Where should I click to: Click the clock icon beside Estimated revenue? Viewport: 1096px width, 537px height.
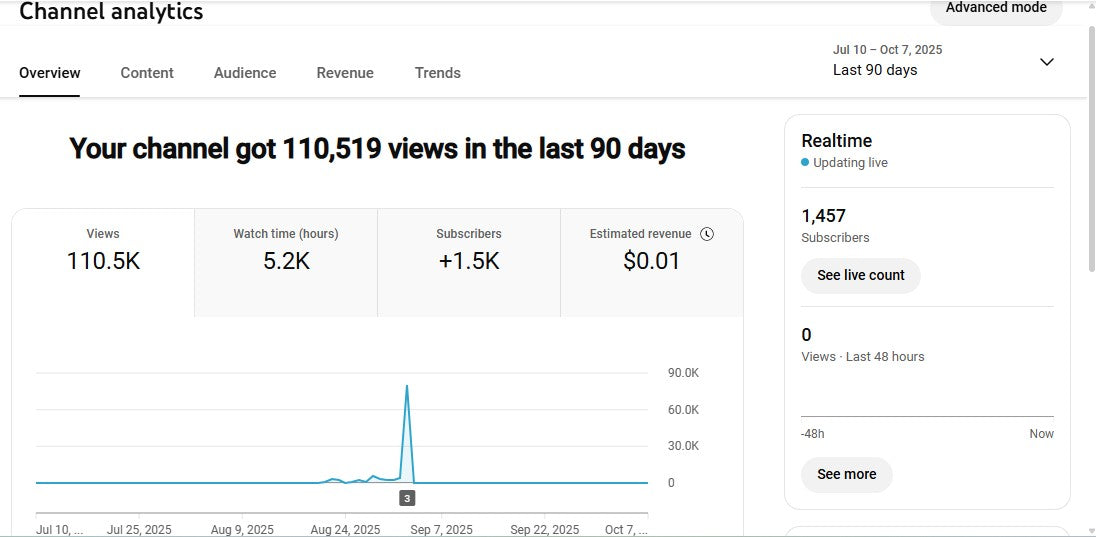click(707, 234)
